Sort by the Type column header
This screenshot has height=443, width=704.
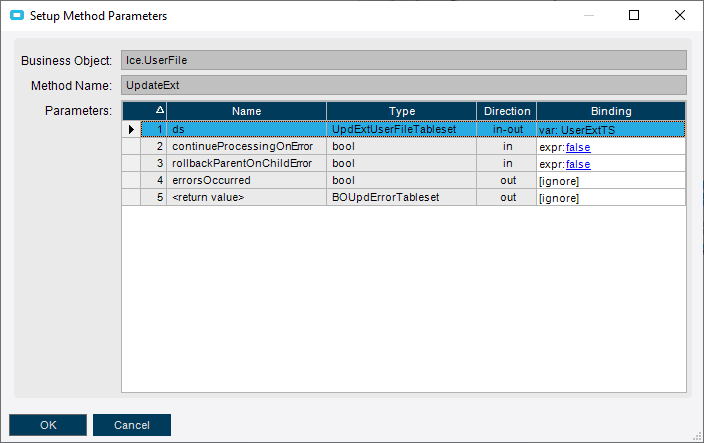point(402,111)
